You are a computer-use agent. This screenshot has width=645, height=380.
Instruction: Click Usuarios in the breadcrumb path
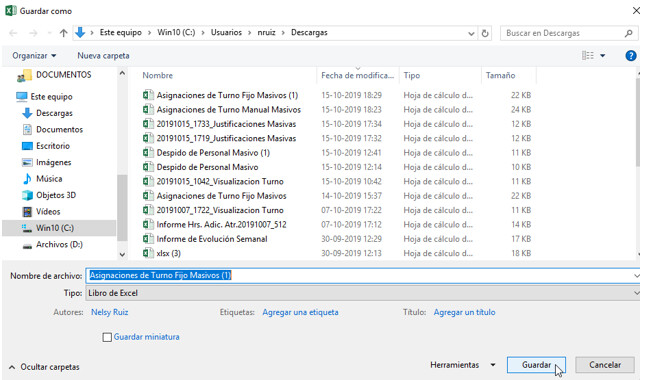click(x=226, y=32)
